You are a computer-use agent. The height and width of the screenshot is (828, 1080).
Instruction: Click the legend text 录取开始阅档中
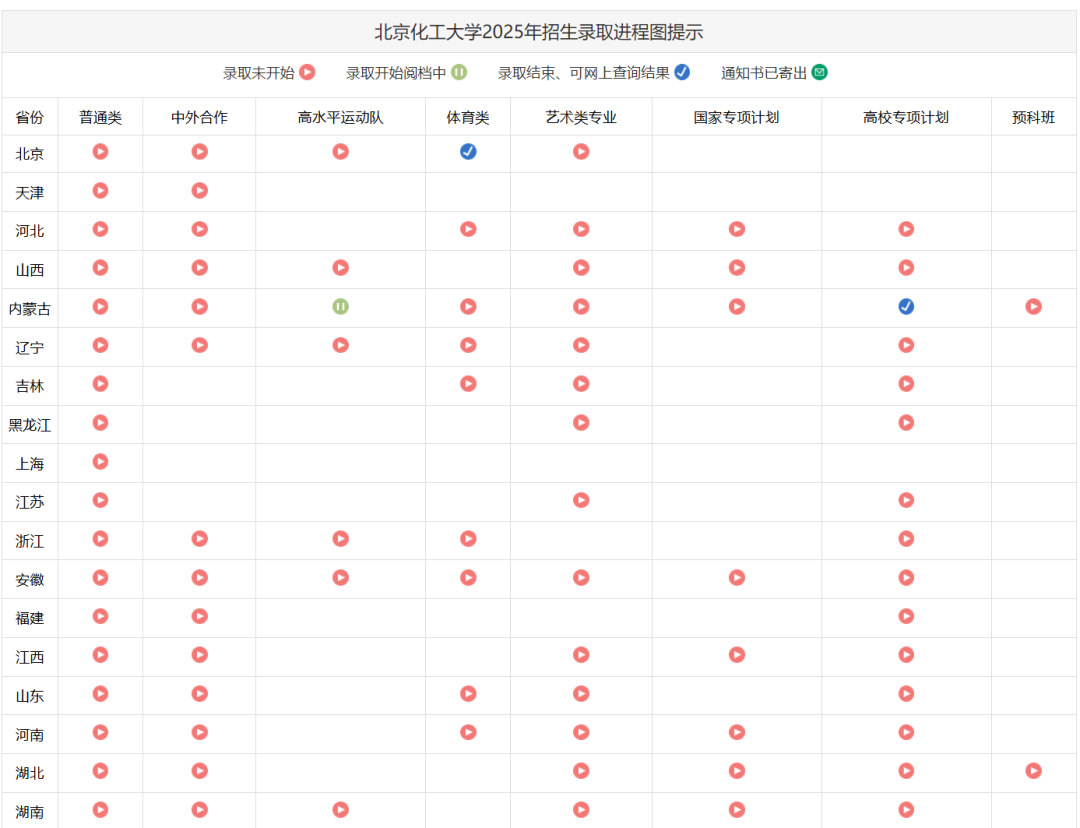(x=396, y=73)
